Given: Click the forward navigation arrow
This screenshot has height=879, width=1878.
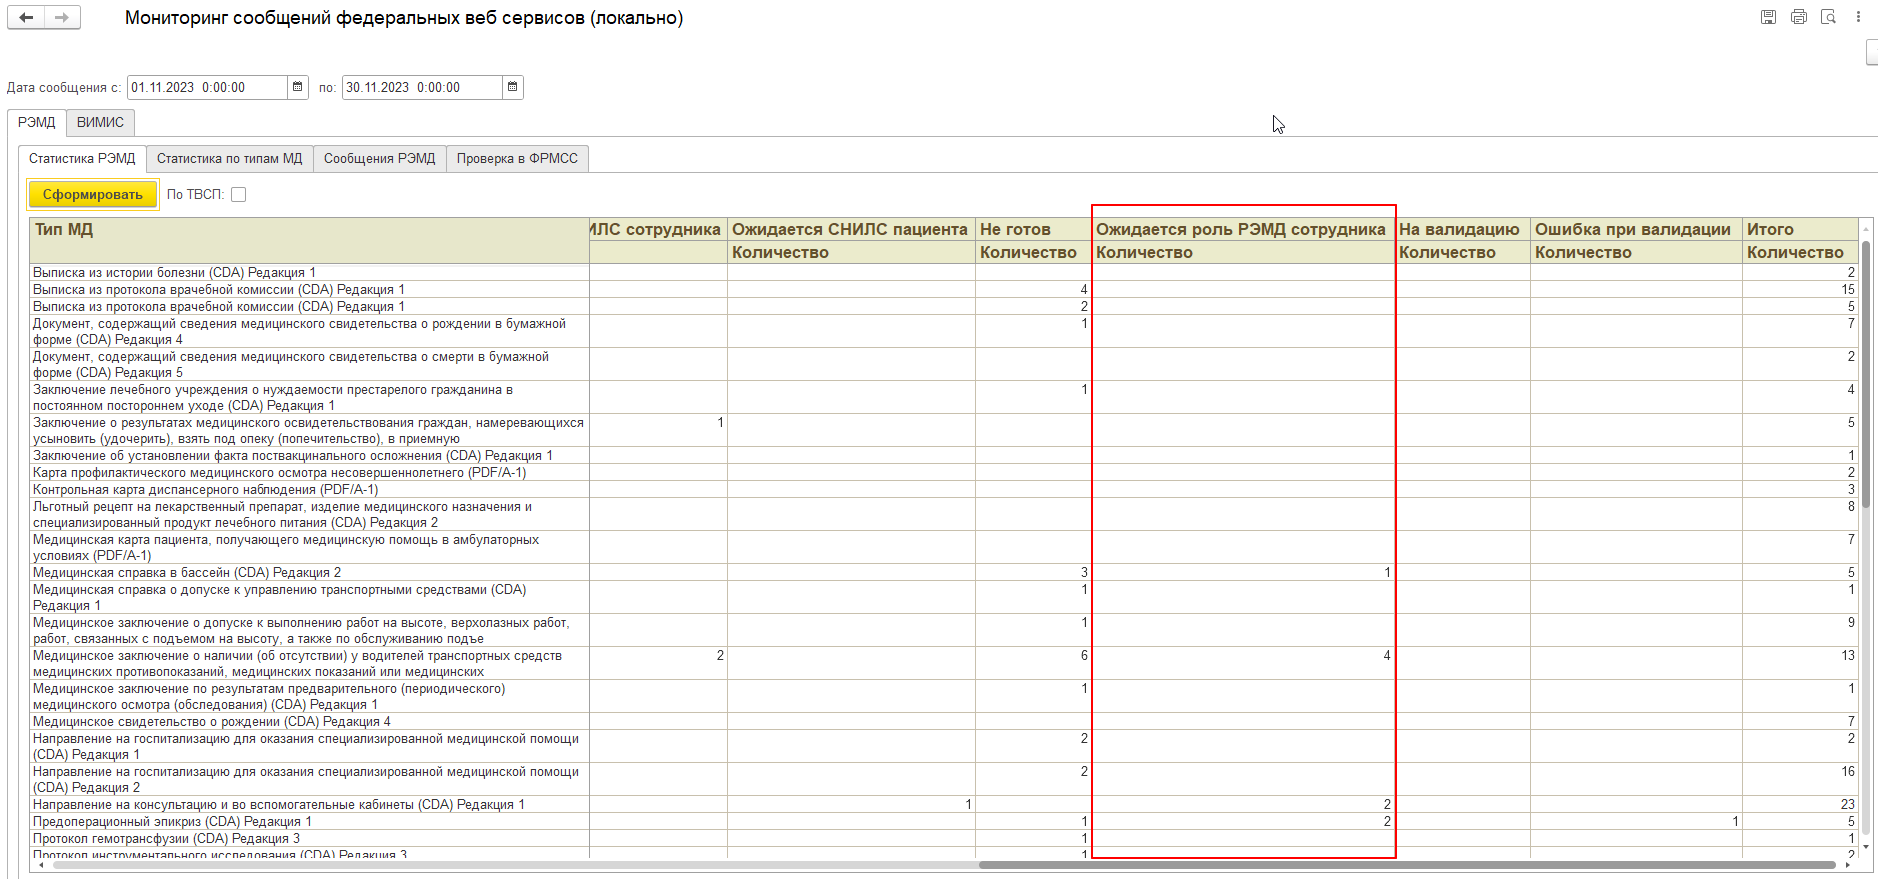Looking at the screenshot, I should coord(62,17).
